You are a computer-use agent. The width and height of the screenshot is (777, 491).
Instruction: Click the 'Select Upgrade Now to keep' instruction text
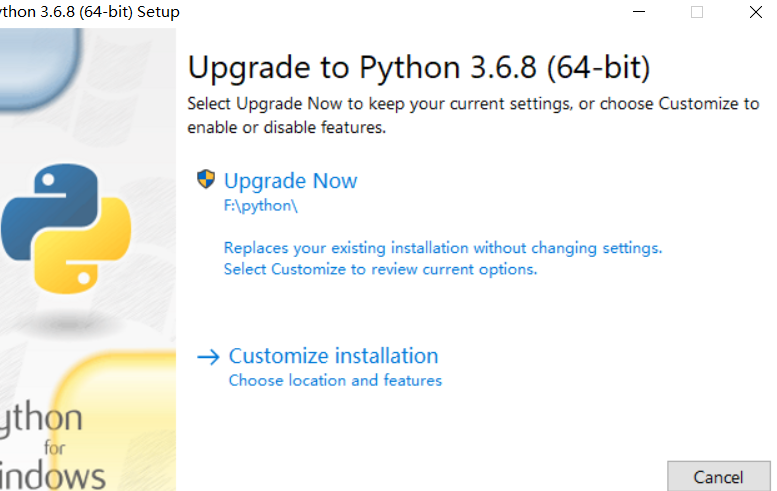coord(473,115)
